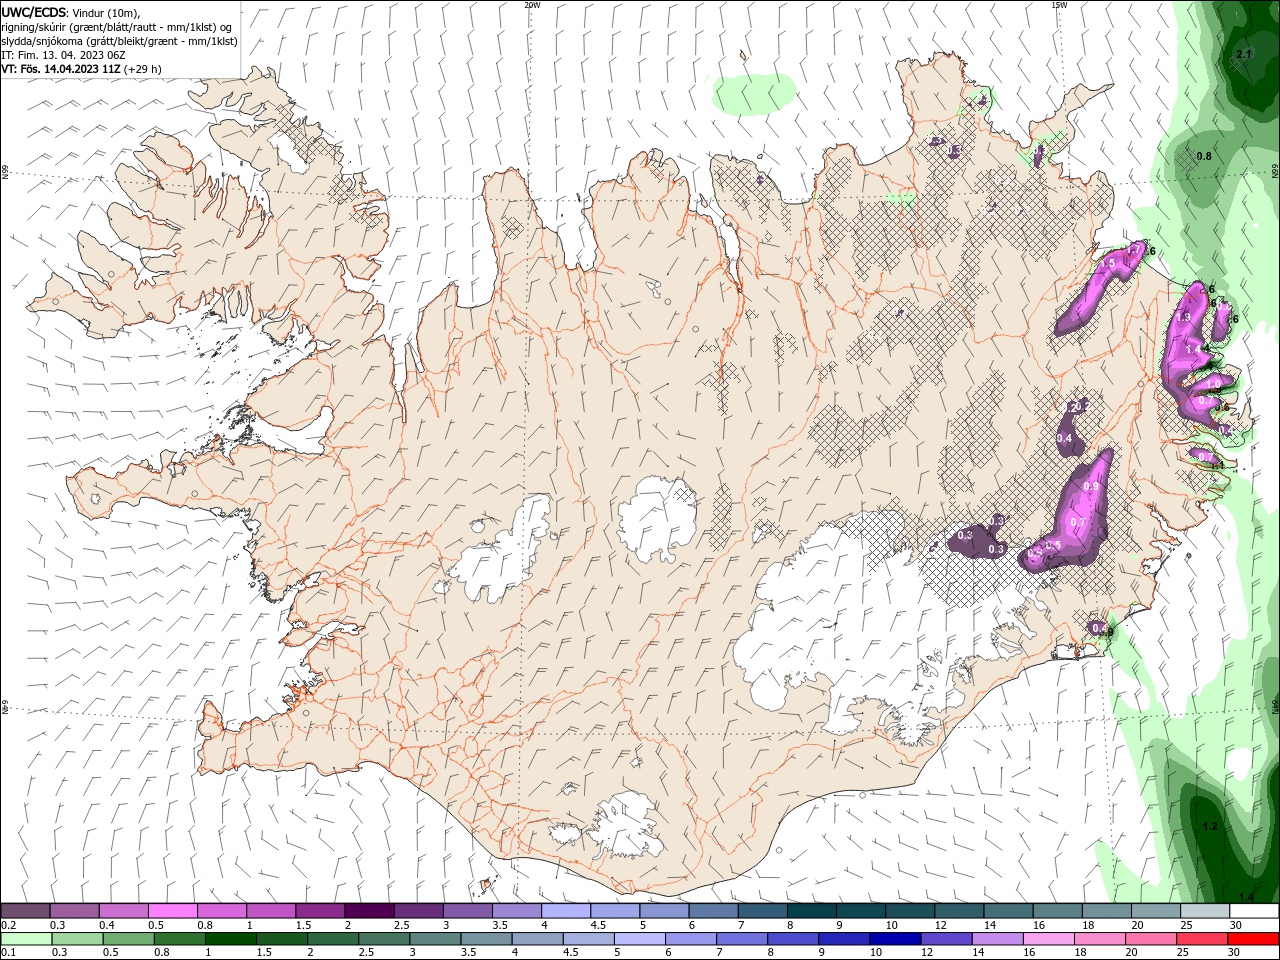This screenshot has height=960, width=1280.
Task: Click the dark teal snow swatch between 8 and 9
Action: 811,911
